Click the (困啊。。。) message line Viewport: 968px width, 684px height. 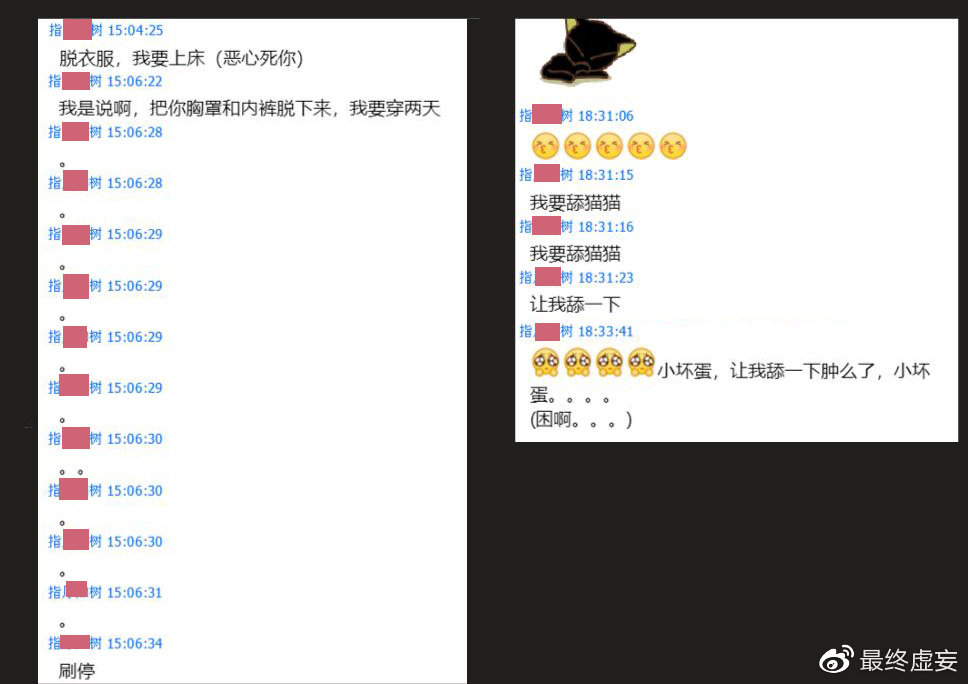tap(580, 420)
